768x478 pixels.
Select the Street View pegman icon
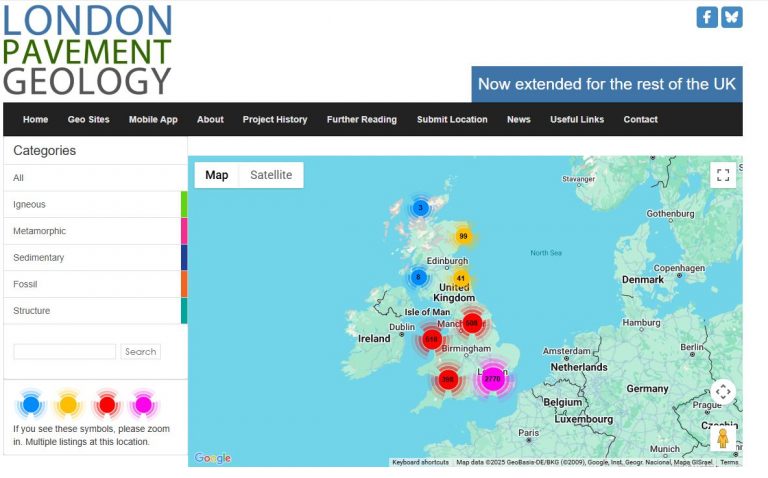point(723,438)
